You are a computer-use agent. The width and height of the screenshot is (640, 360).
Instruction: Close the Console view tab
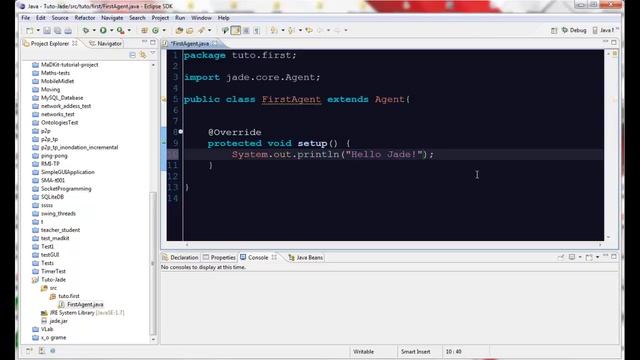(x=274, y=257)
